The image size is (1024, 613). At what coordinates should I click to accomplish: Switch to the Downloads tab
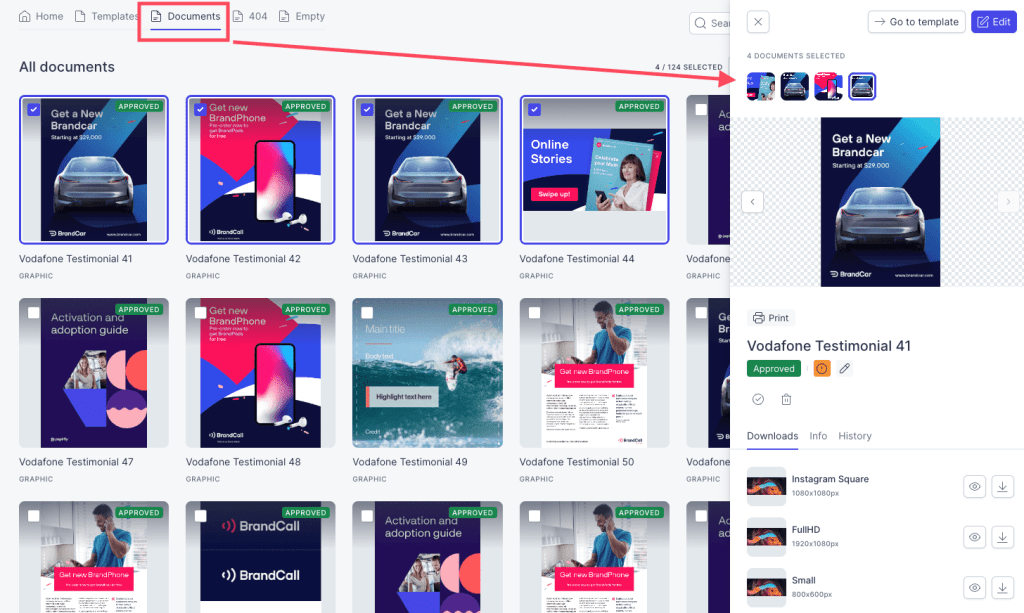[773, 436]
